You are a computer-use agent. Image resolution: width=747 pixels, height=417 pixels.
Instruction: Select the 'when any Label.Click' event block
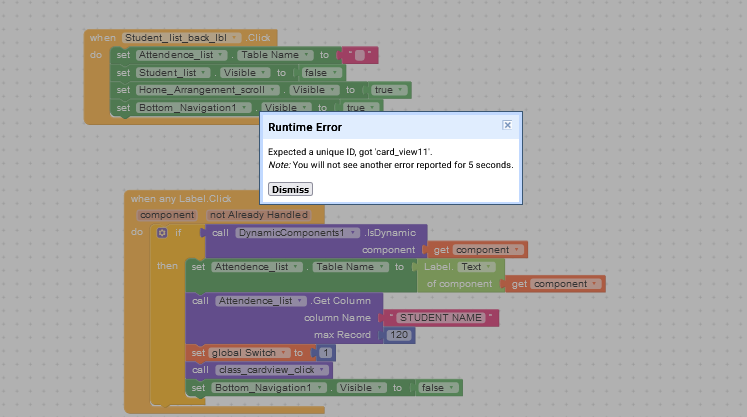[x=181, y=199]
